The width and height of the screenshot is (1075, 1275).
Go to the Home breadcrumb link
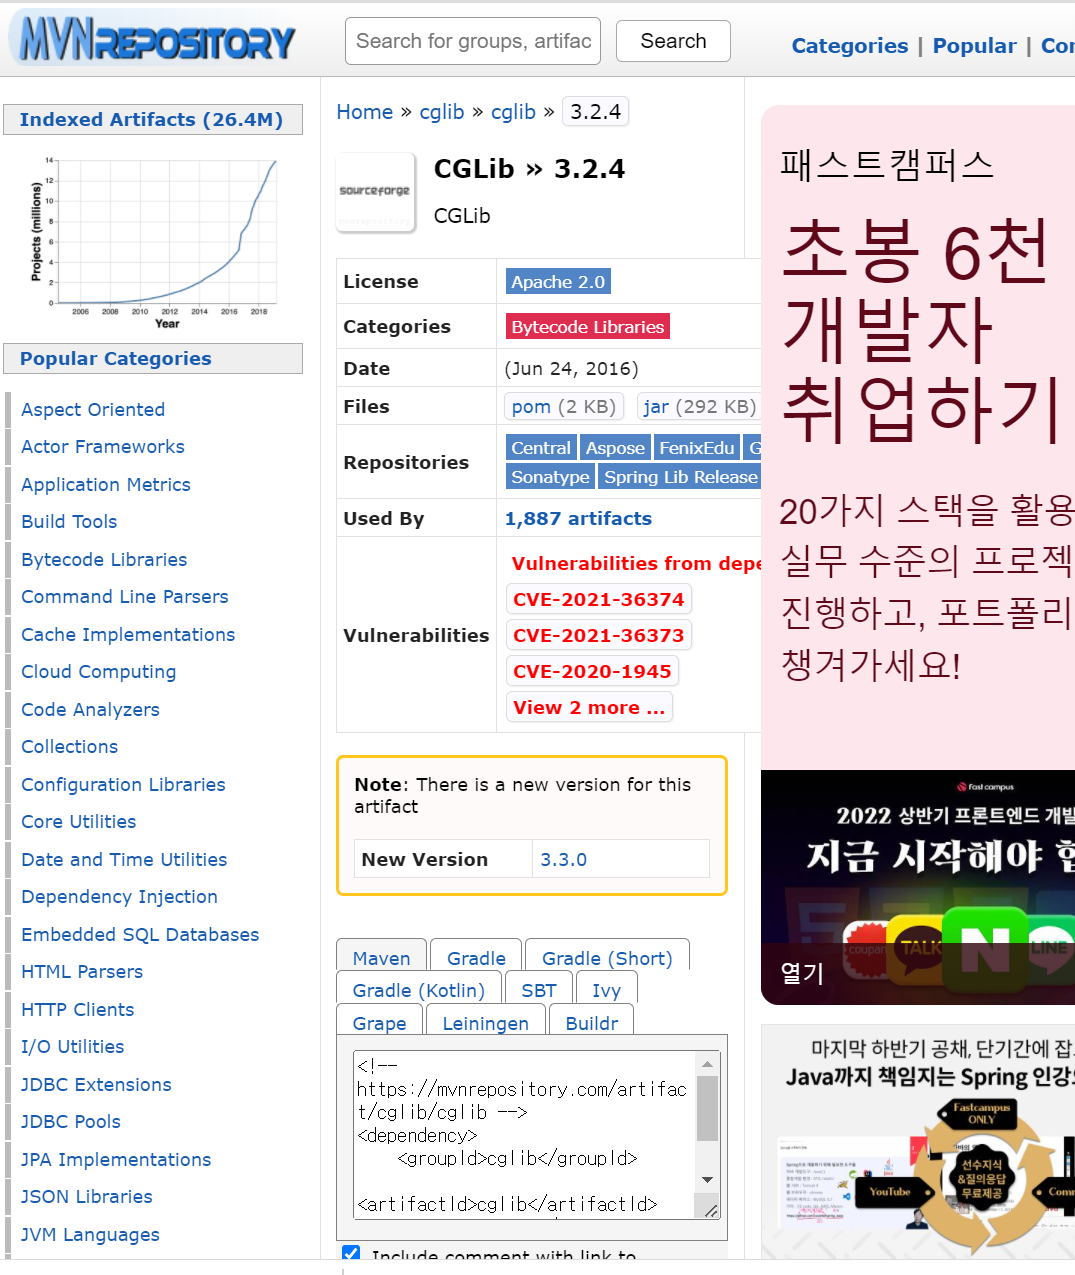[x=365, y=112]
